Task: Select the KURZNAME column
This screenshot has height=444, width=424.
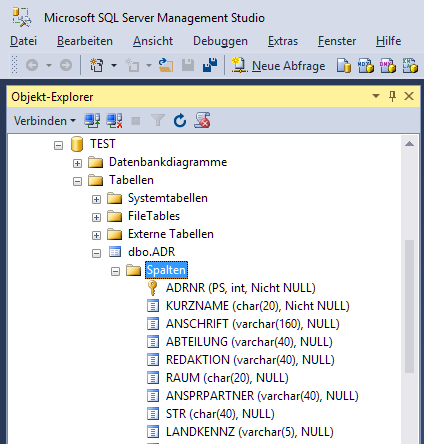Action: point(258,306)
